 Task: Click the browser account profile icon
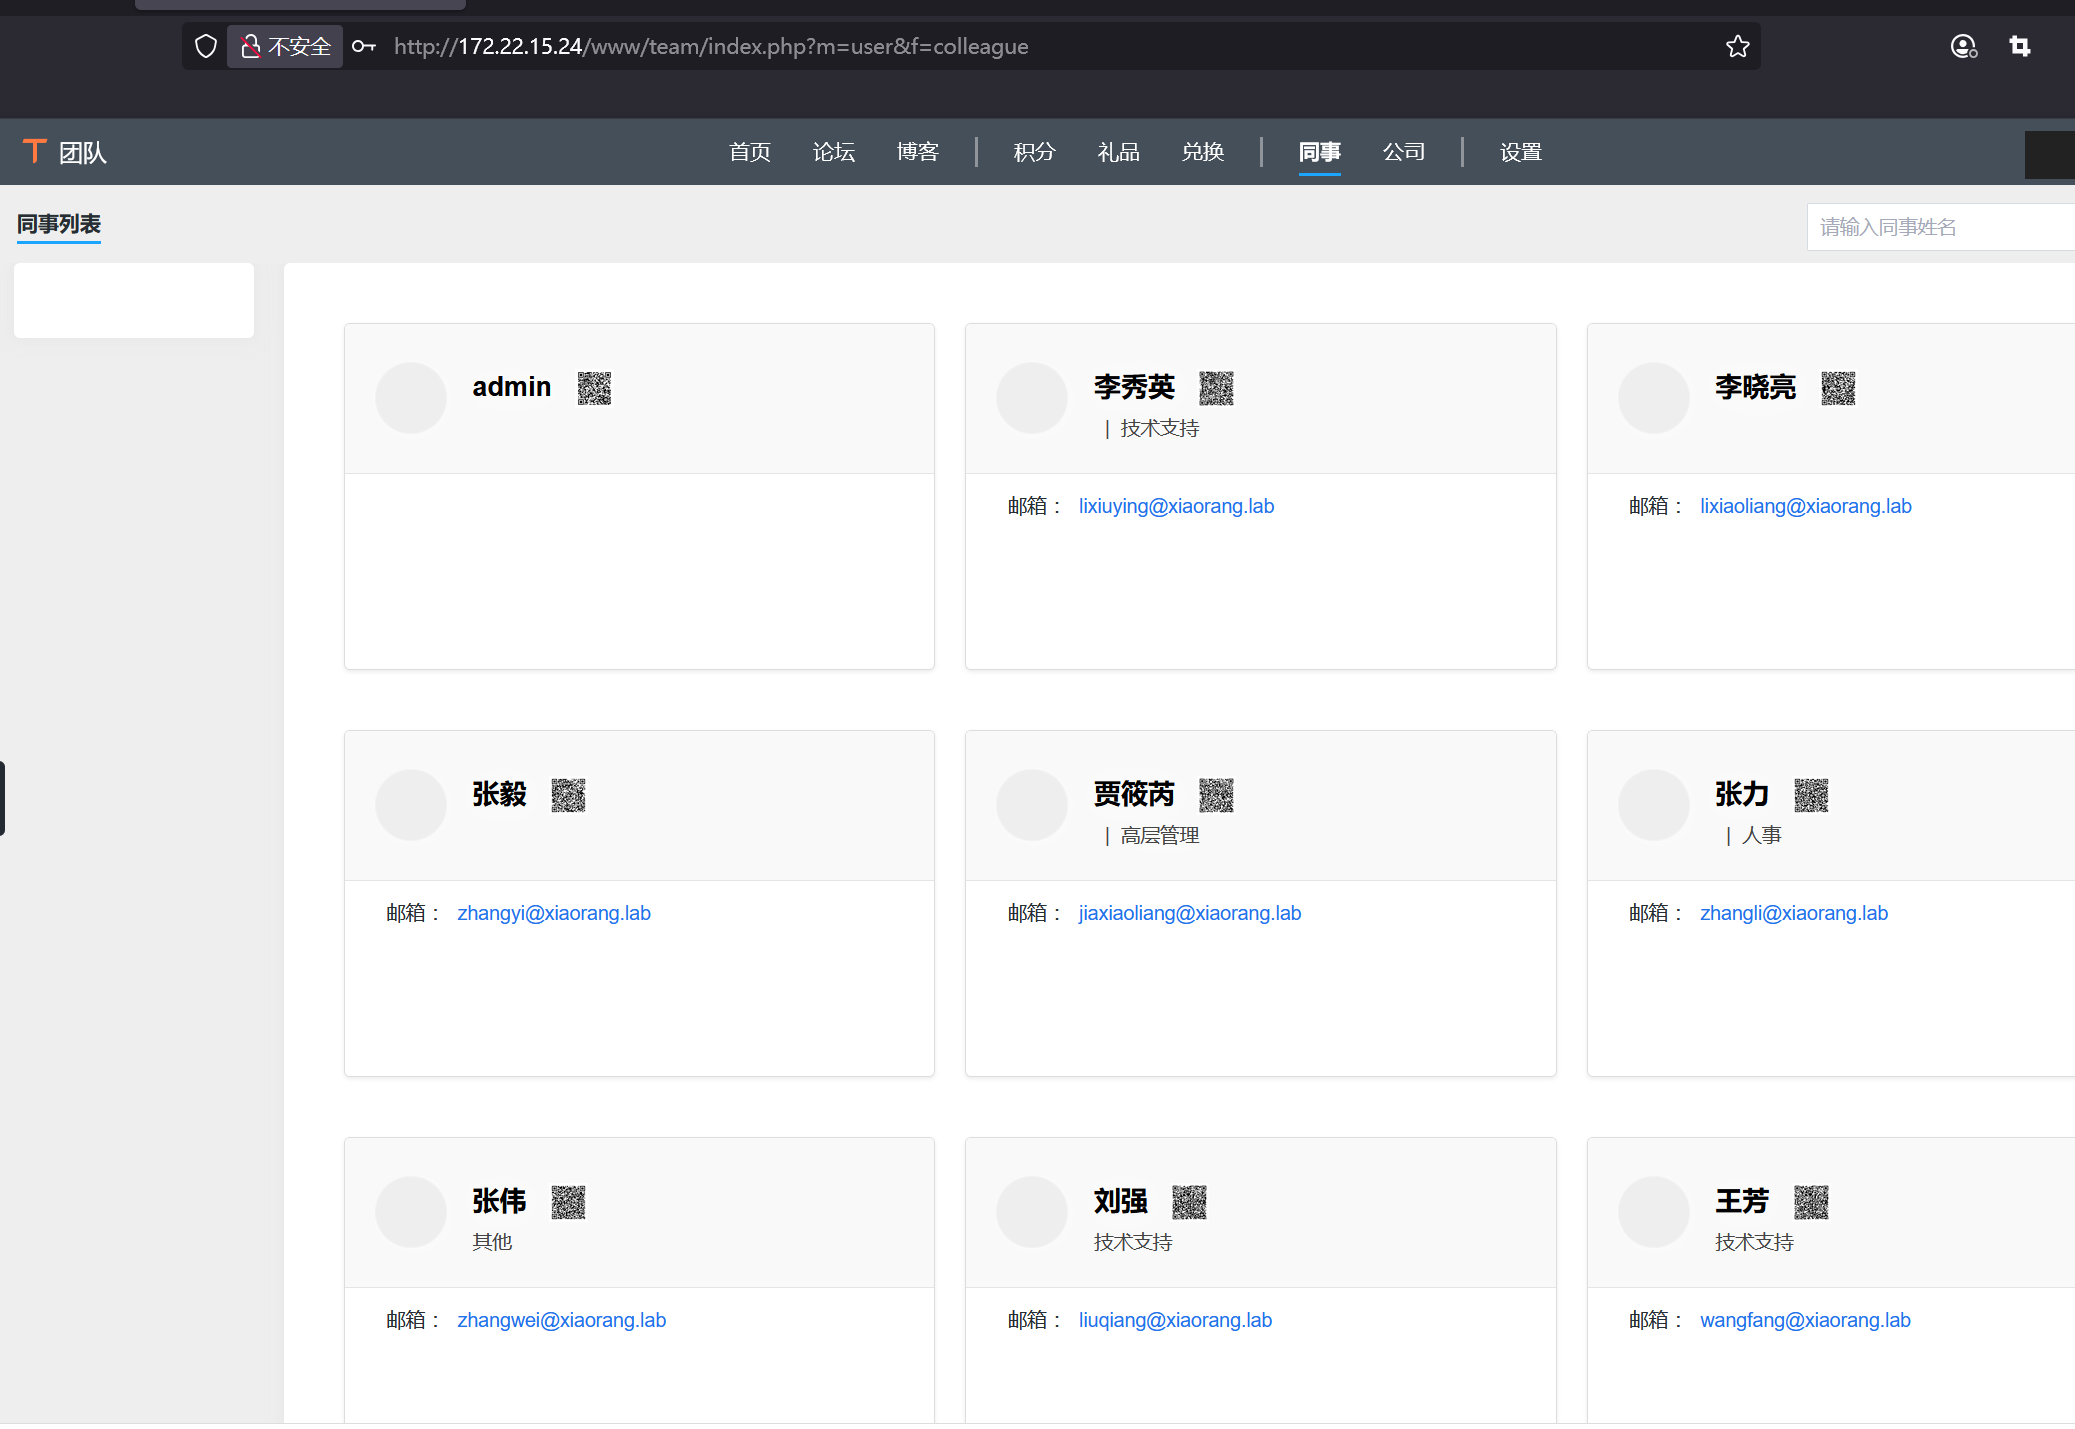[x=1963, y=46]
